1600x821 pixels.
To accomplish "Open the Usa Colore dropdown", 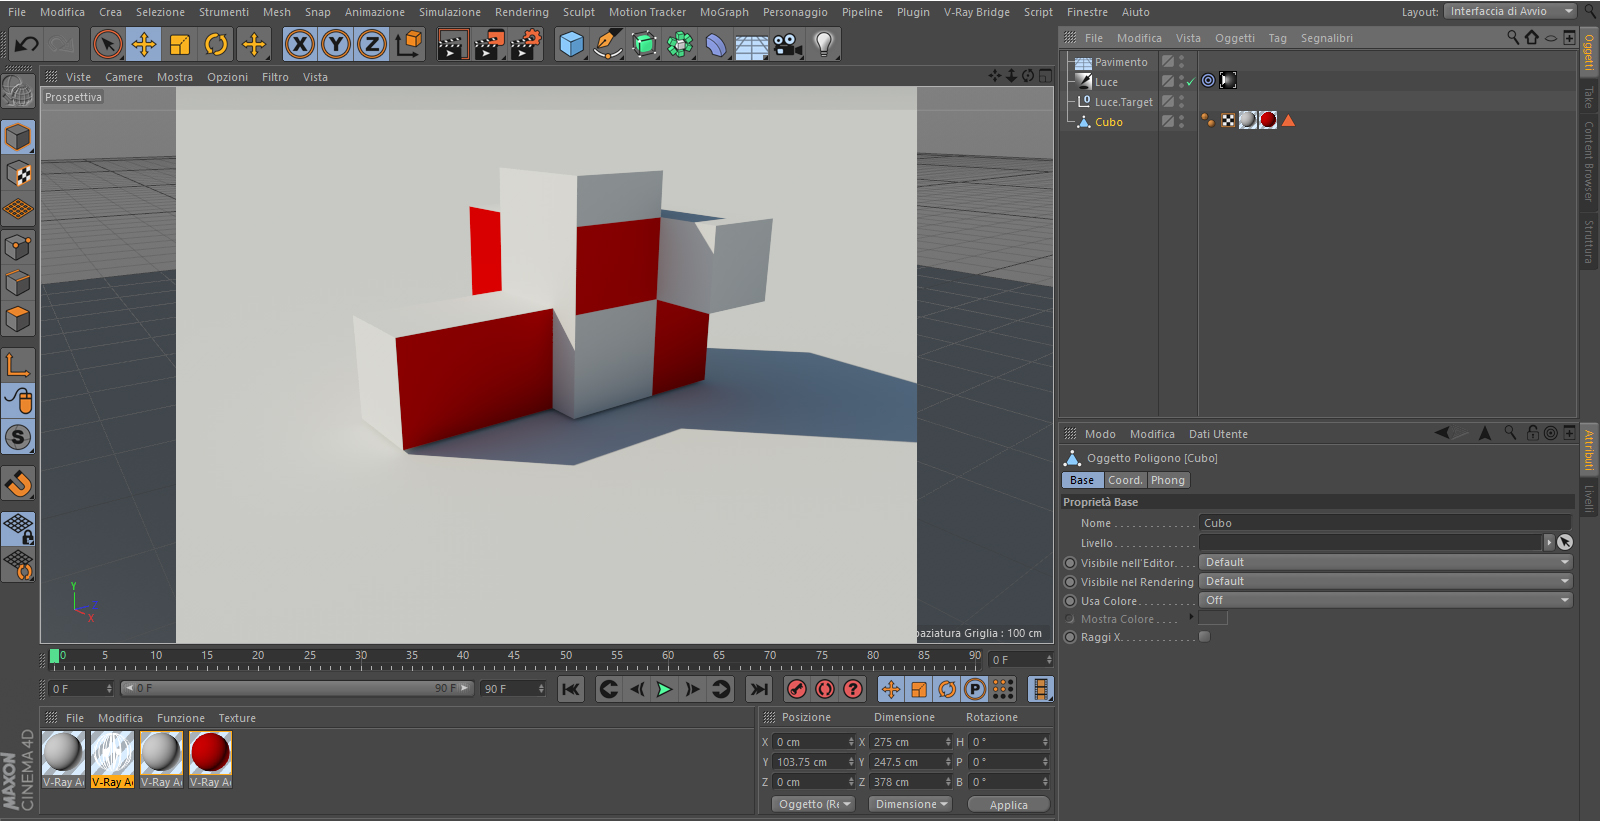I will pyautogui.click(x=1385, y=600).
